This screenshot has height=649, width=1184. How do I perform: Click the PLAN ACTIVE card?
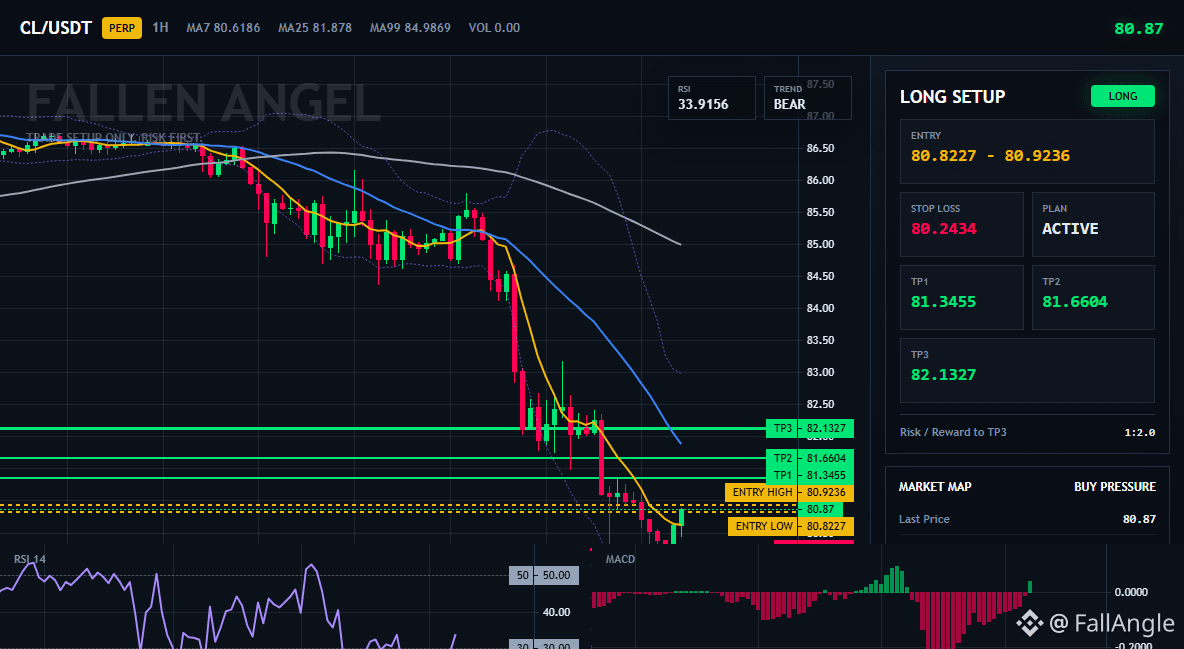(1093, 224)
